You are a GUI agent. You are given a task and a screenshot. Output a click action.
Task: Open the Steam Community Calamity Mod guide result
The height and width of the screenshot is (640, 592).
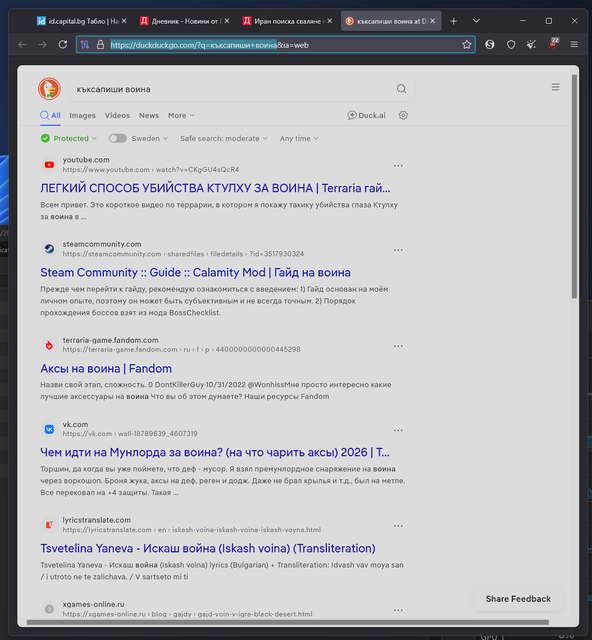tap(195, 272)
